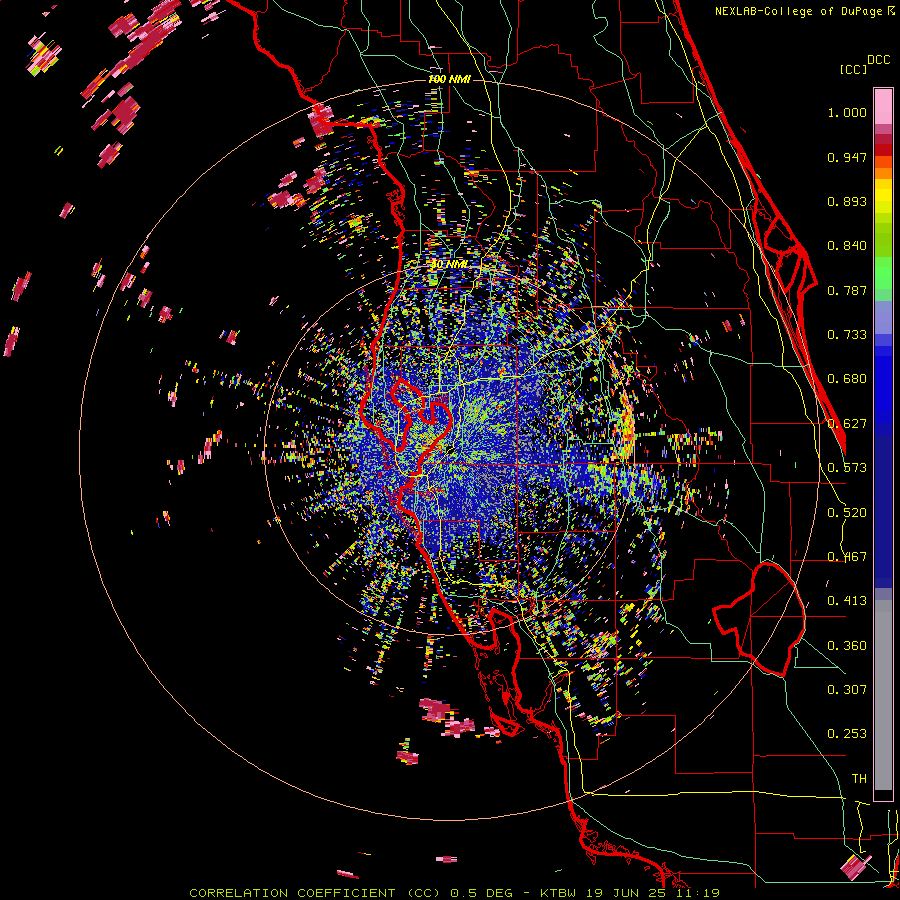Click the 50 NMI range ring label
The width and height of the screenshot is (900, 900).
[x=449, y=265]
